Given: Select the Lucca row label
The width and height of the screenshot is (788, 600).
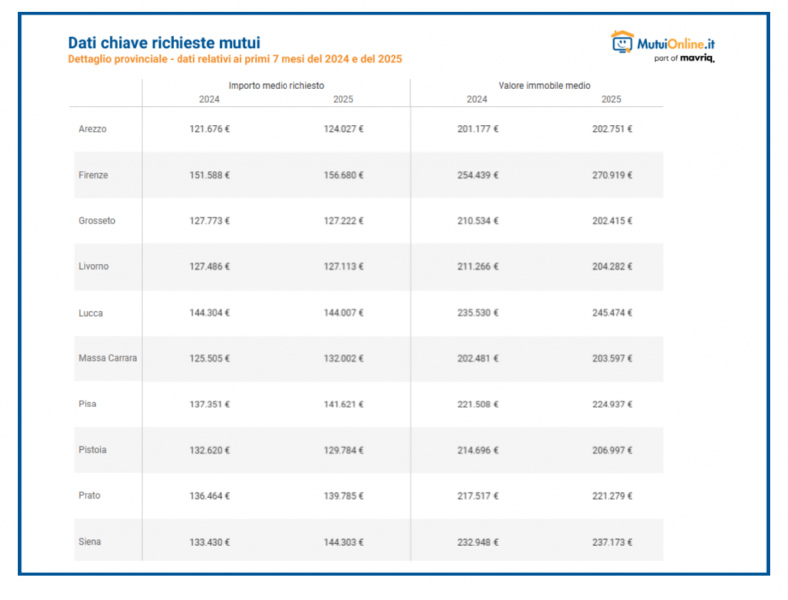Looking at the screenshot, I should point(91,313).
